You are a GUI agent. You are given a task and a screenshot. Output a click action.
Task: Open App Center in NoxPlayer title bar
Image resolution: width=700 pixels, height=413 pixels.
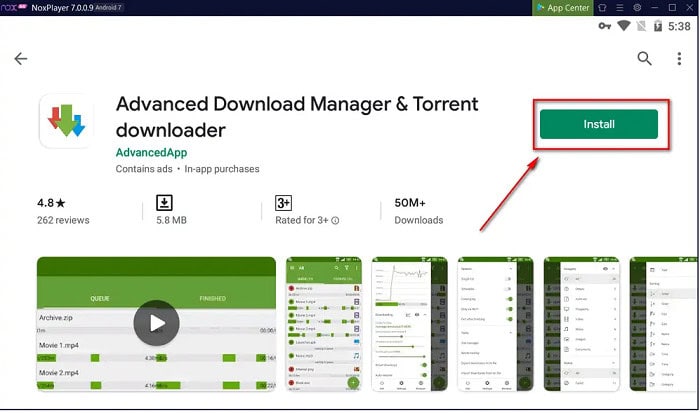click(562, 8)
